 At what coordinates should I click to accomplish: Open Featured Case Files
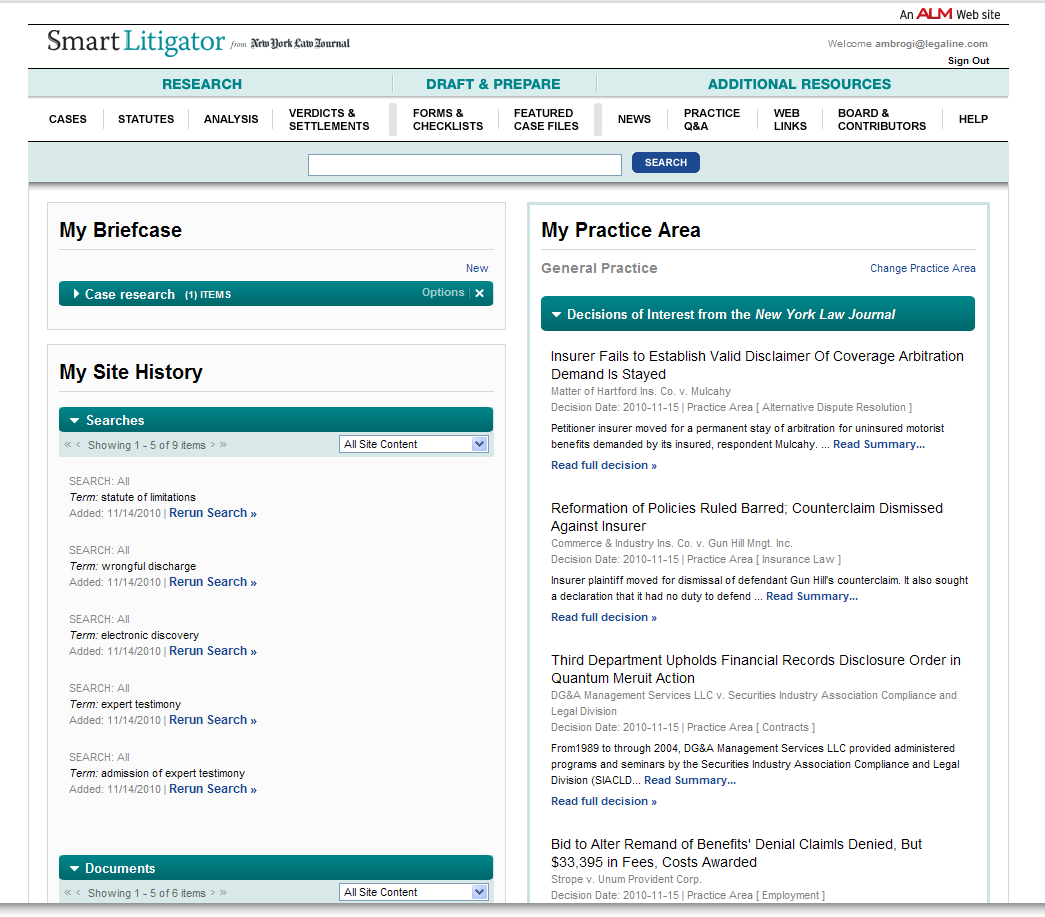coord(546,119)
